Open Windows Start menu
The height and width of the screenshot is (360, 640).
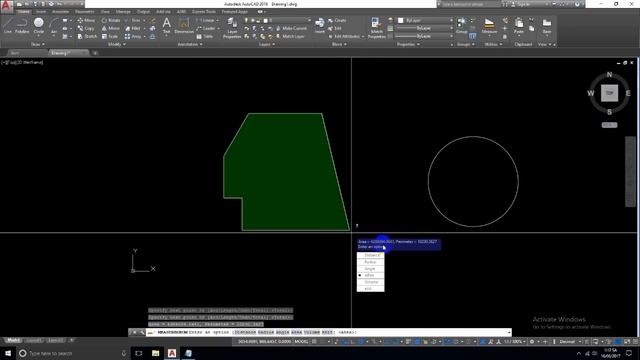(x=8, y=353)
